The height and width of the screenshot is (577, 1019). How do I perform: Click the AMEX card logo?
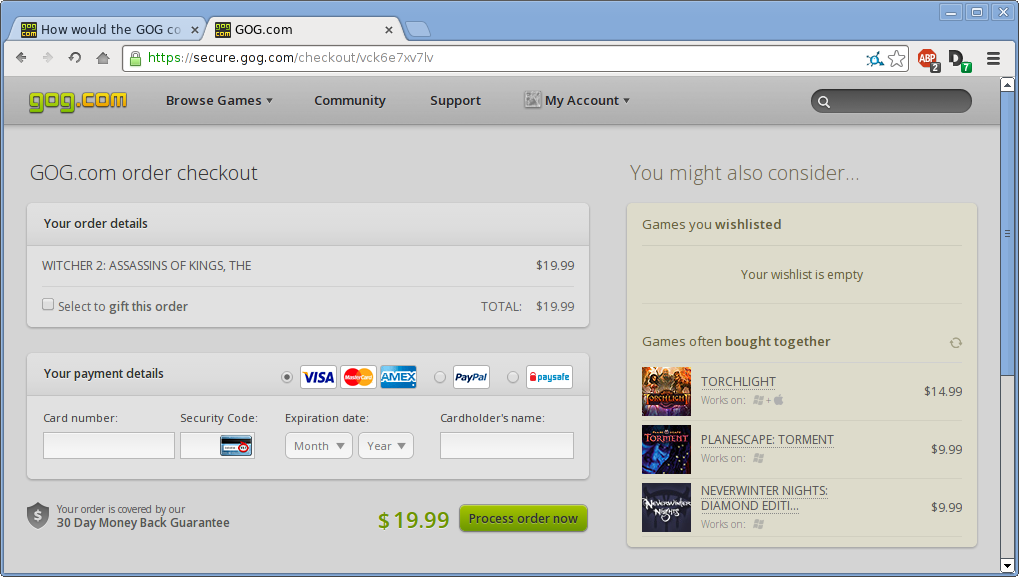pyautogui.click(x=398, y=377)
